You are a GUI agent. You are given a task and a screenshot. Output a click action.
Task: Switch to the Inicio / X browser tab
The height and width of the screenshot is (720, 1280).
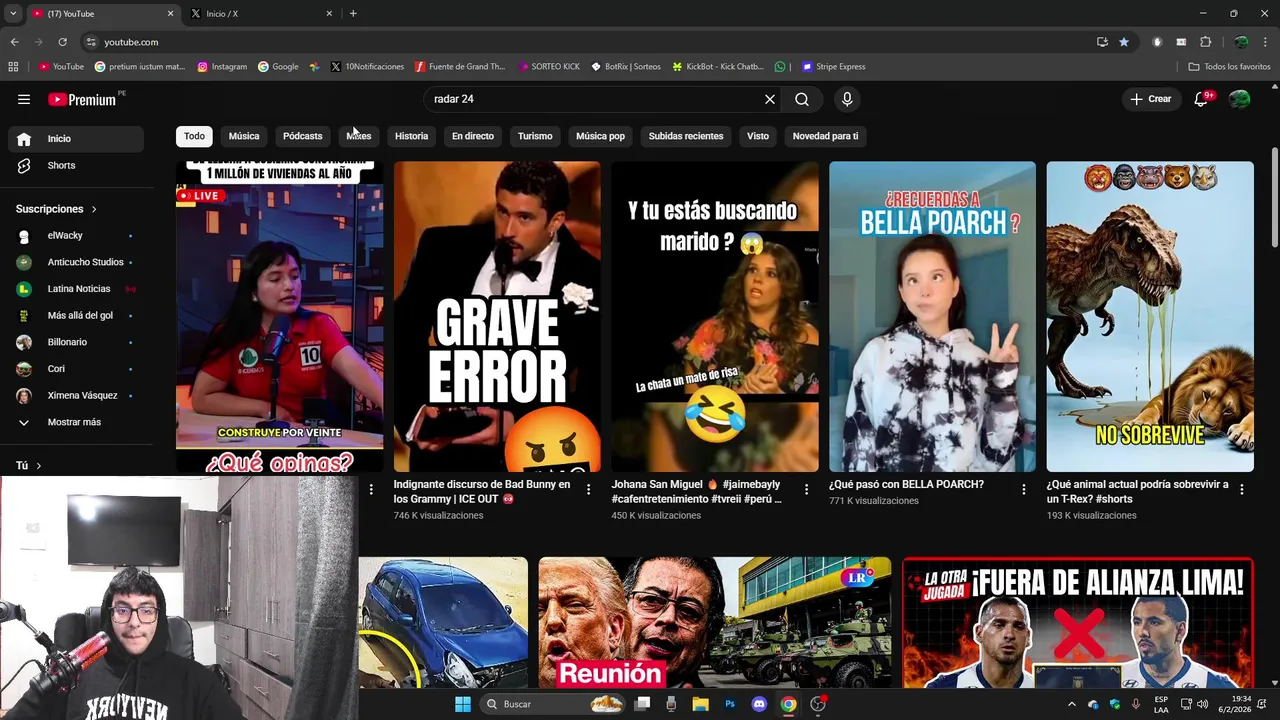point(260,13)
